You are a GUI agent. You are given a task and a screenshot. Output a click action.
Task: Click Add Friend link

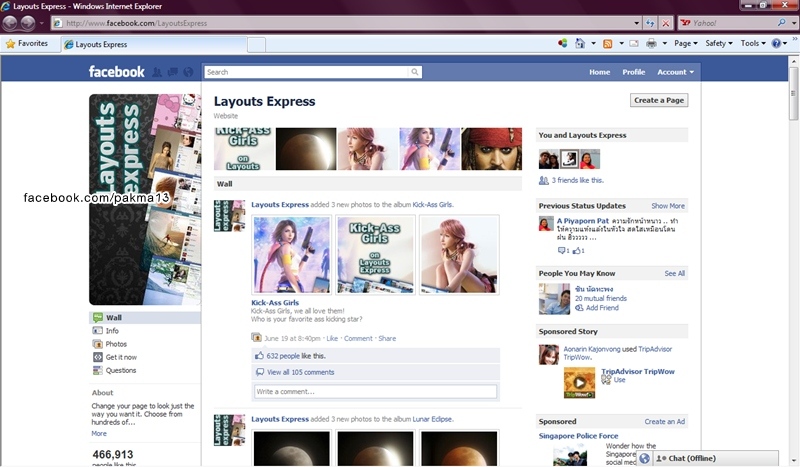coord(602,308)
